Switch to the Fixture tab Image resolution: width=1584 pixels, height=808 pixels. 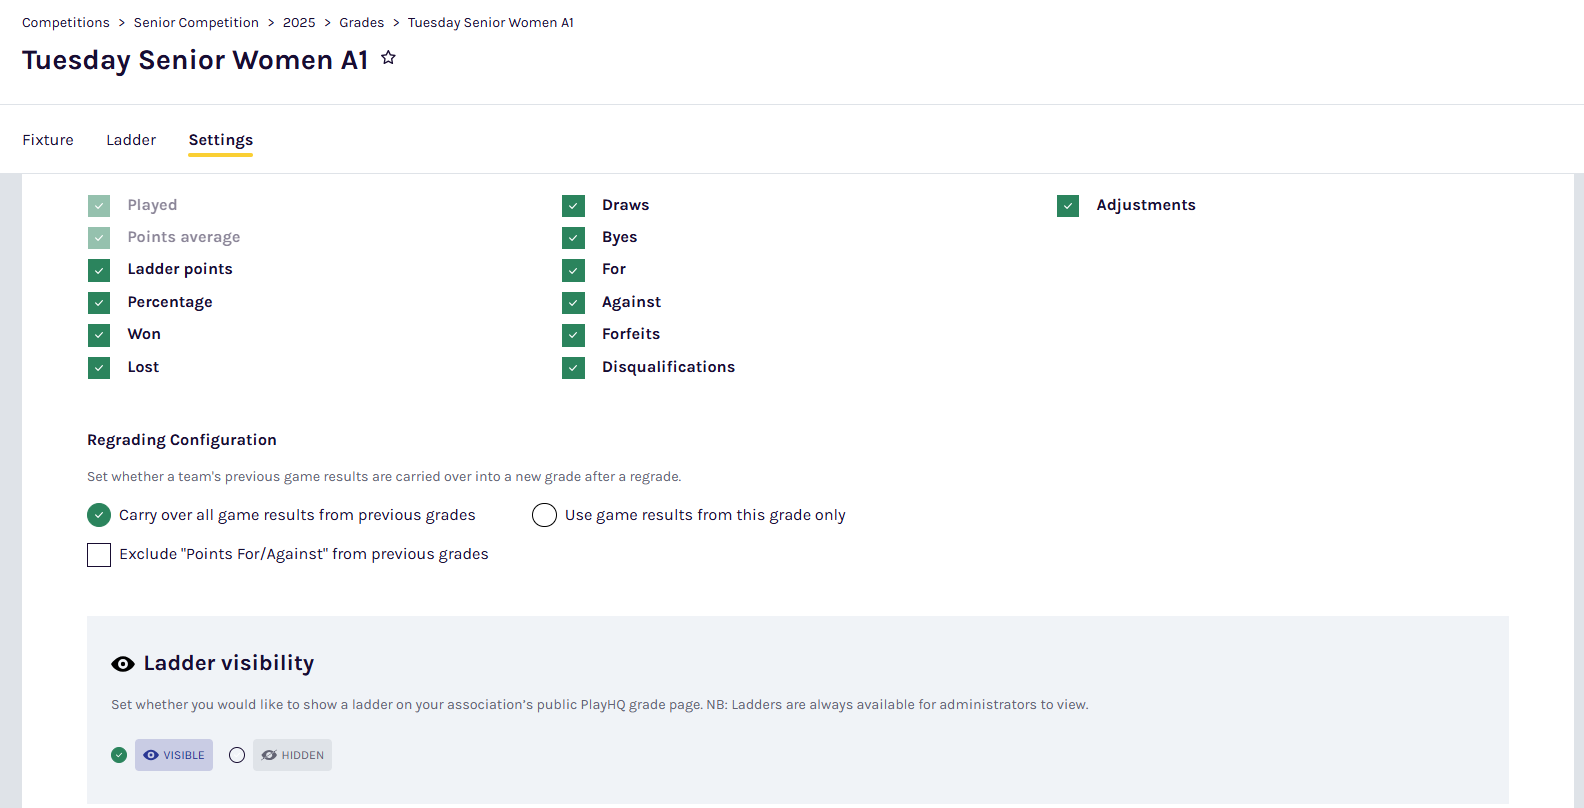click(x=48, y=140)
